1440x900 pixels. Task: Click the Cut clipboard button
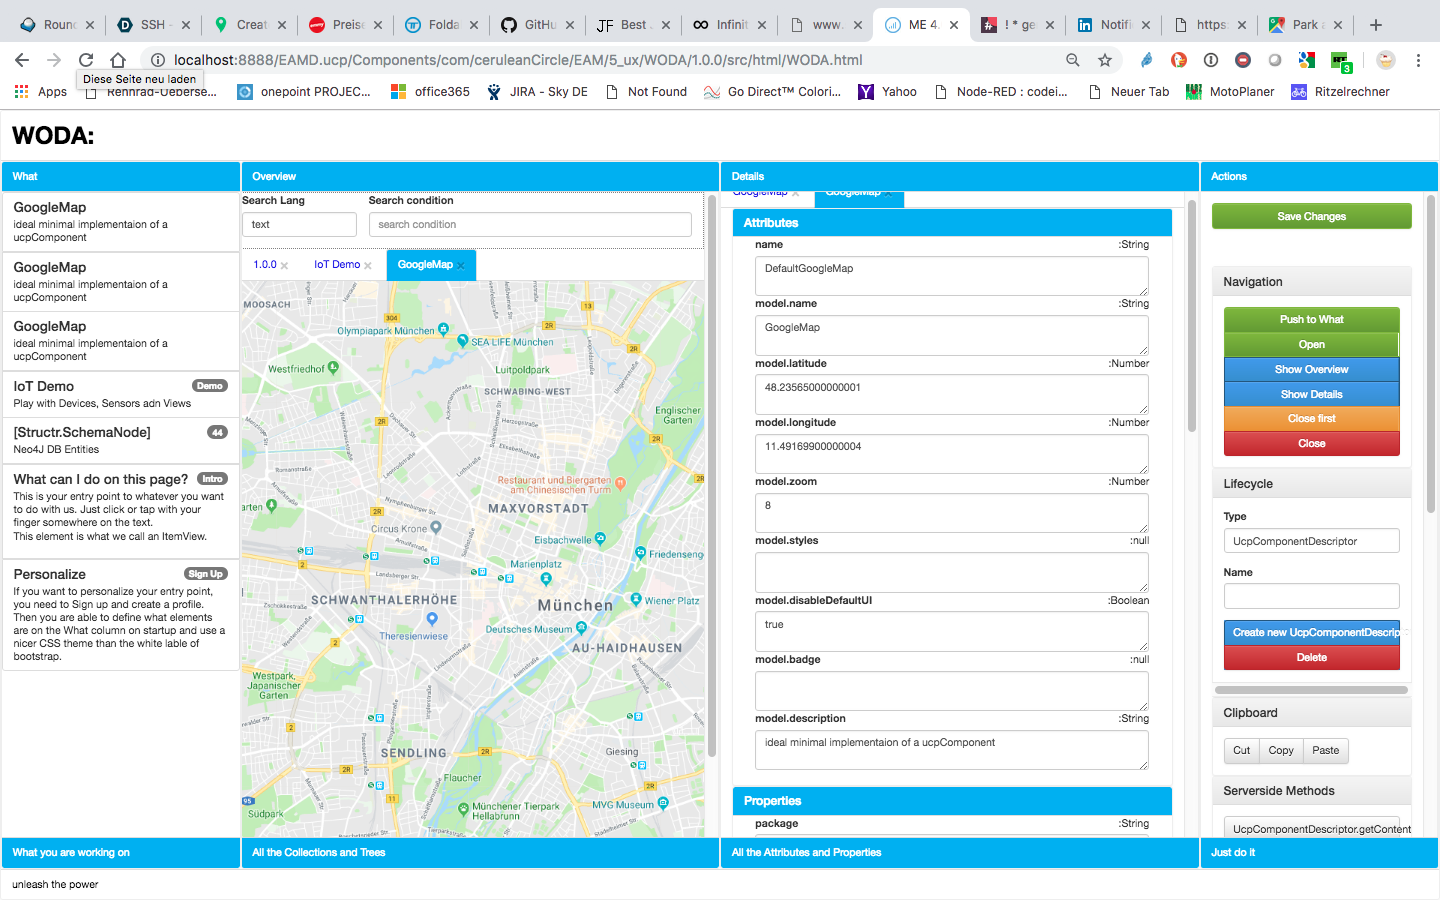click(x=1241, y=750)
